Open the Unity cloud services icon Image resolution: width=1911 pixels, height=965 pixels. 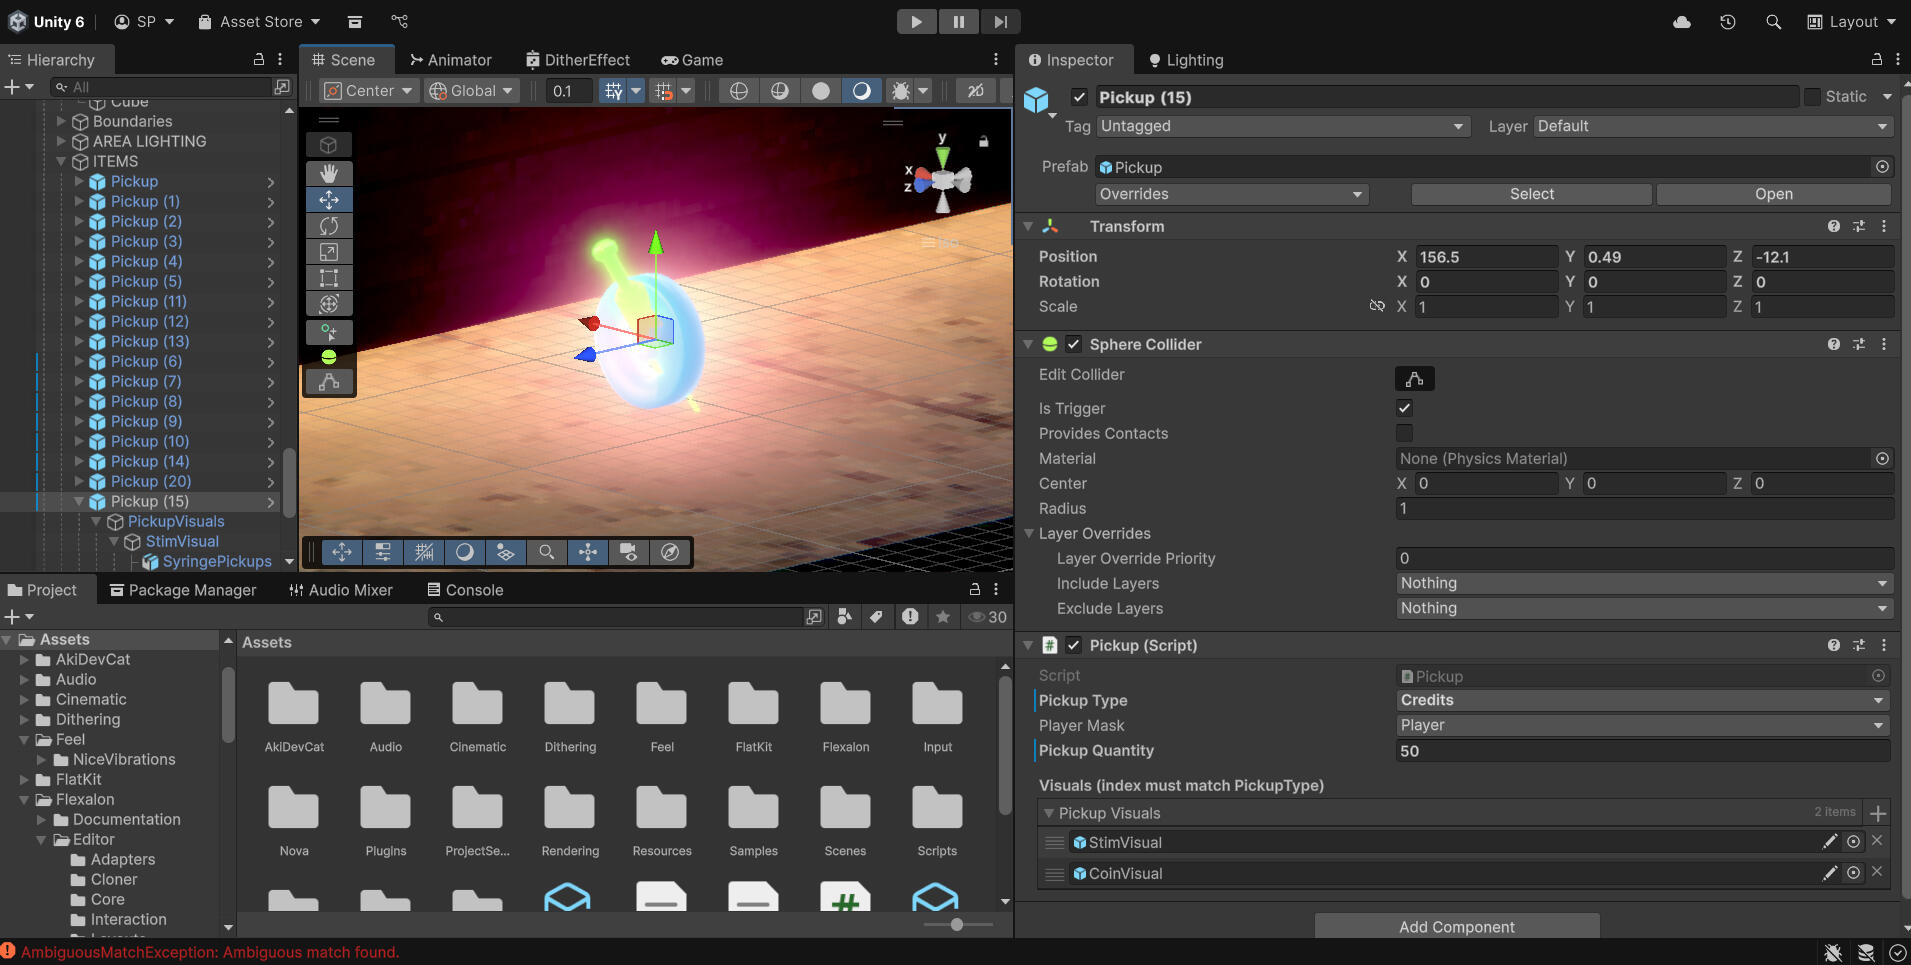coord(1682,22)
